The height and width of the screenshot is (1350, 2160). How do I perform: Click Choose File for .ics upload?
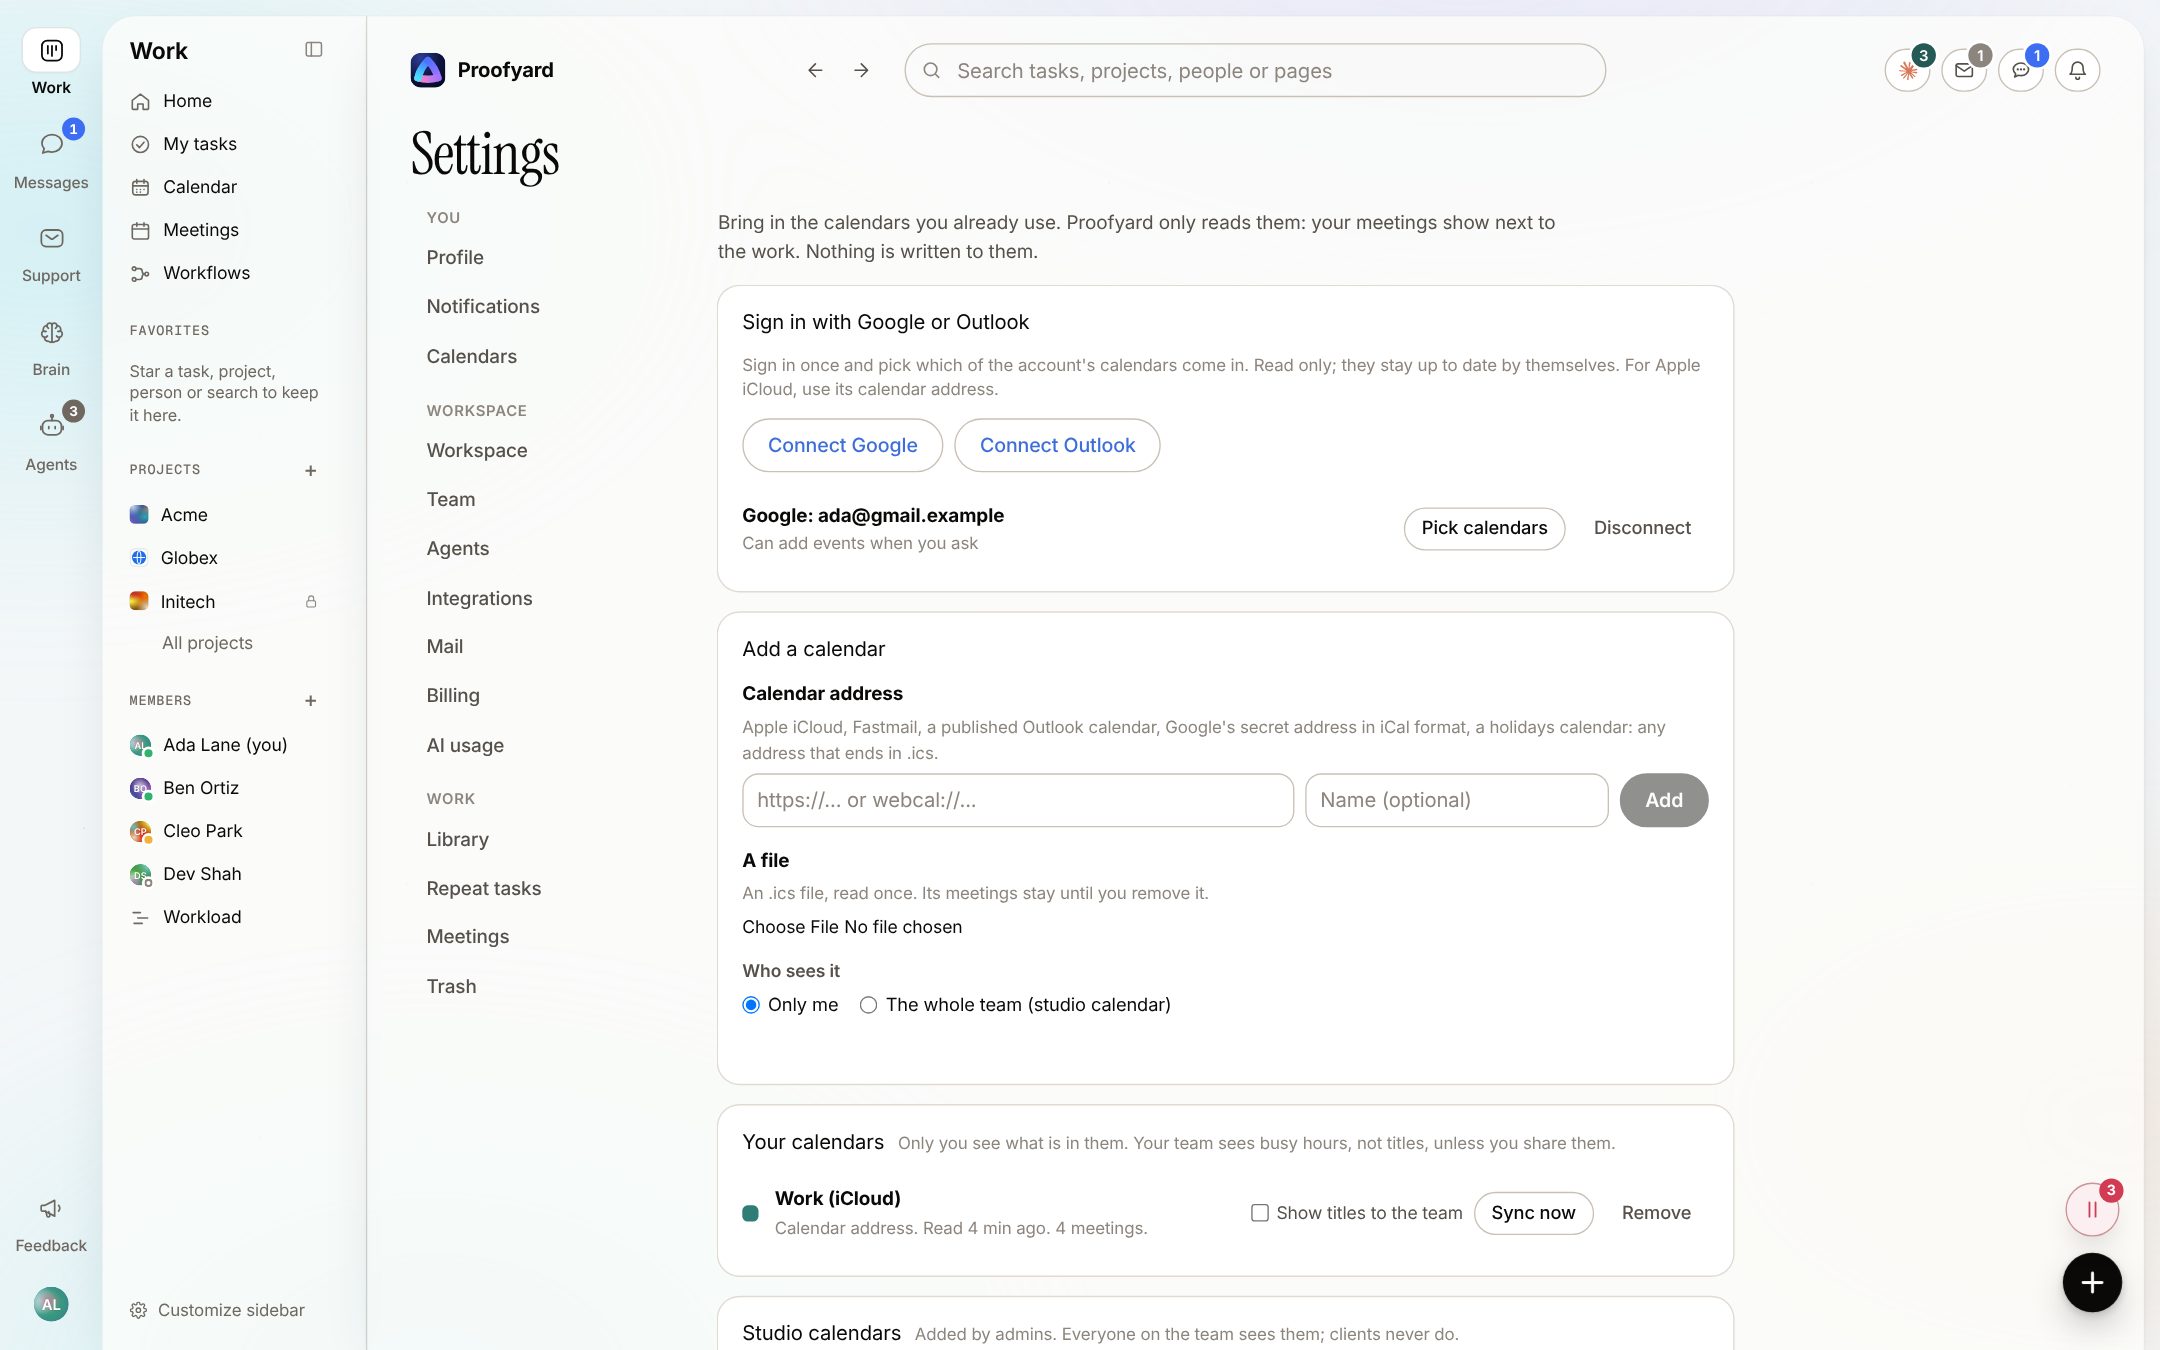(790, 927)
